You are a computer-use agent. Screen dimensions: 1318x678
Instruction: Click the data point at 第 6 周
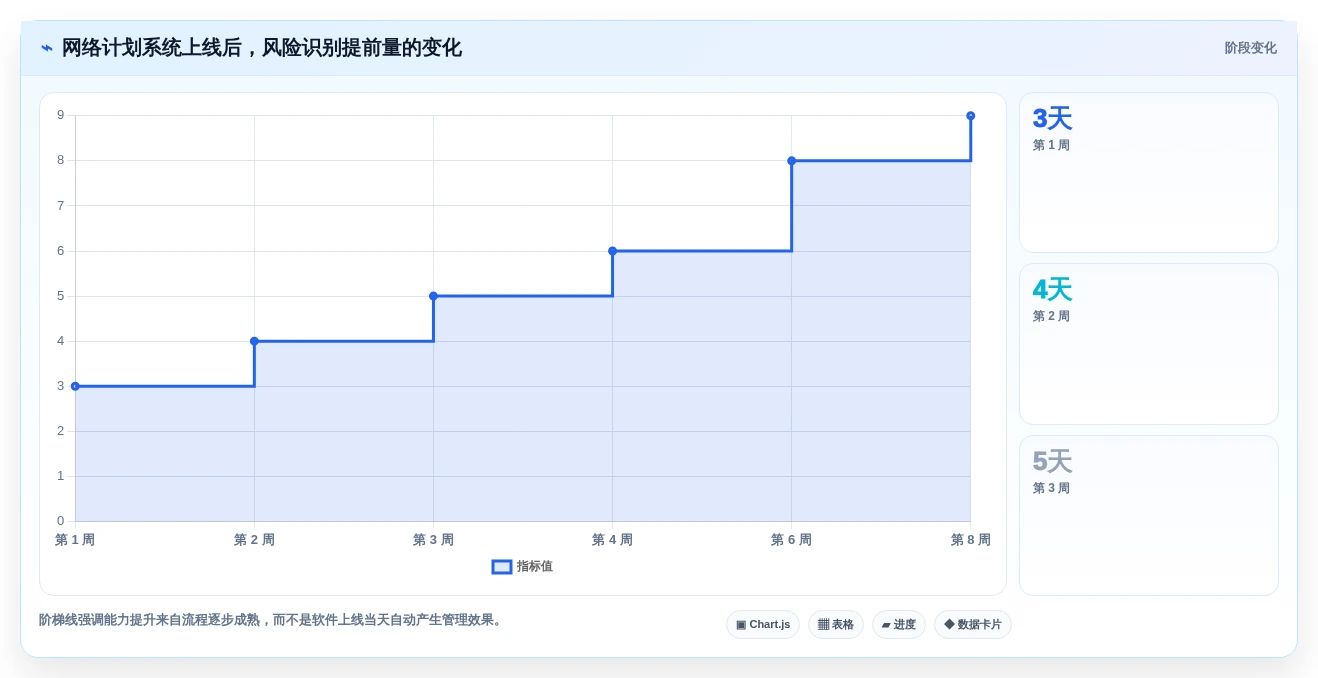point(791,160)
